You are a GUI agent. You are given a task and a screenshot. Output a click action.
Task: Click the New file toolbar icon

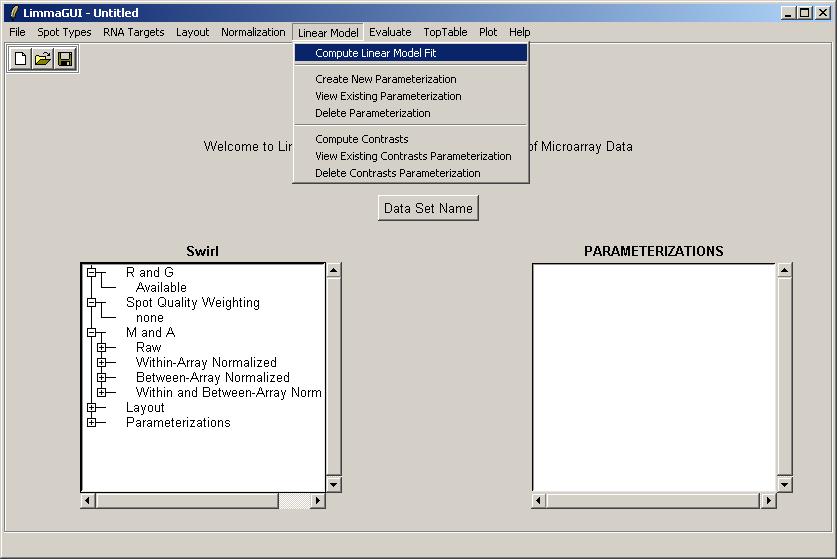point(20,59)
